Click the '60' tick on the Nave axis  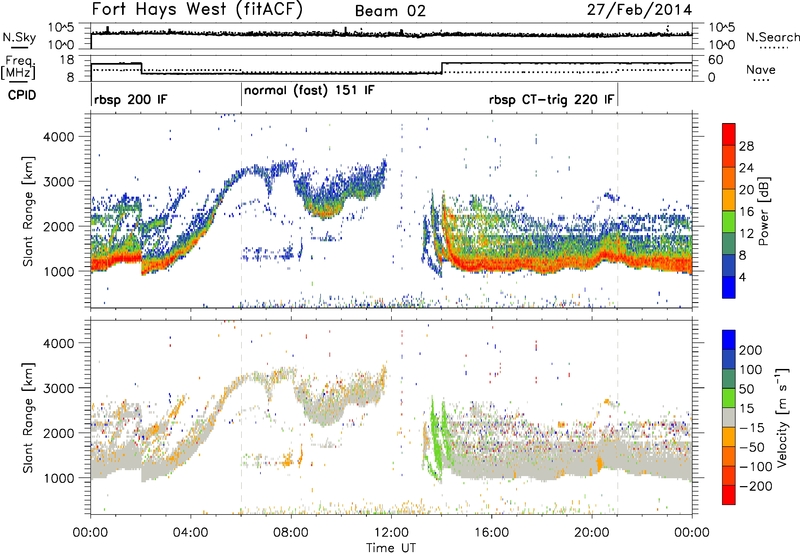[x=716, y=60]
